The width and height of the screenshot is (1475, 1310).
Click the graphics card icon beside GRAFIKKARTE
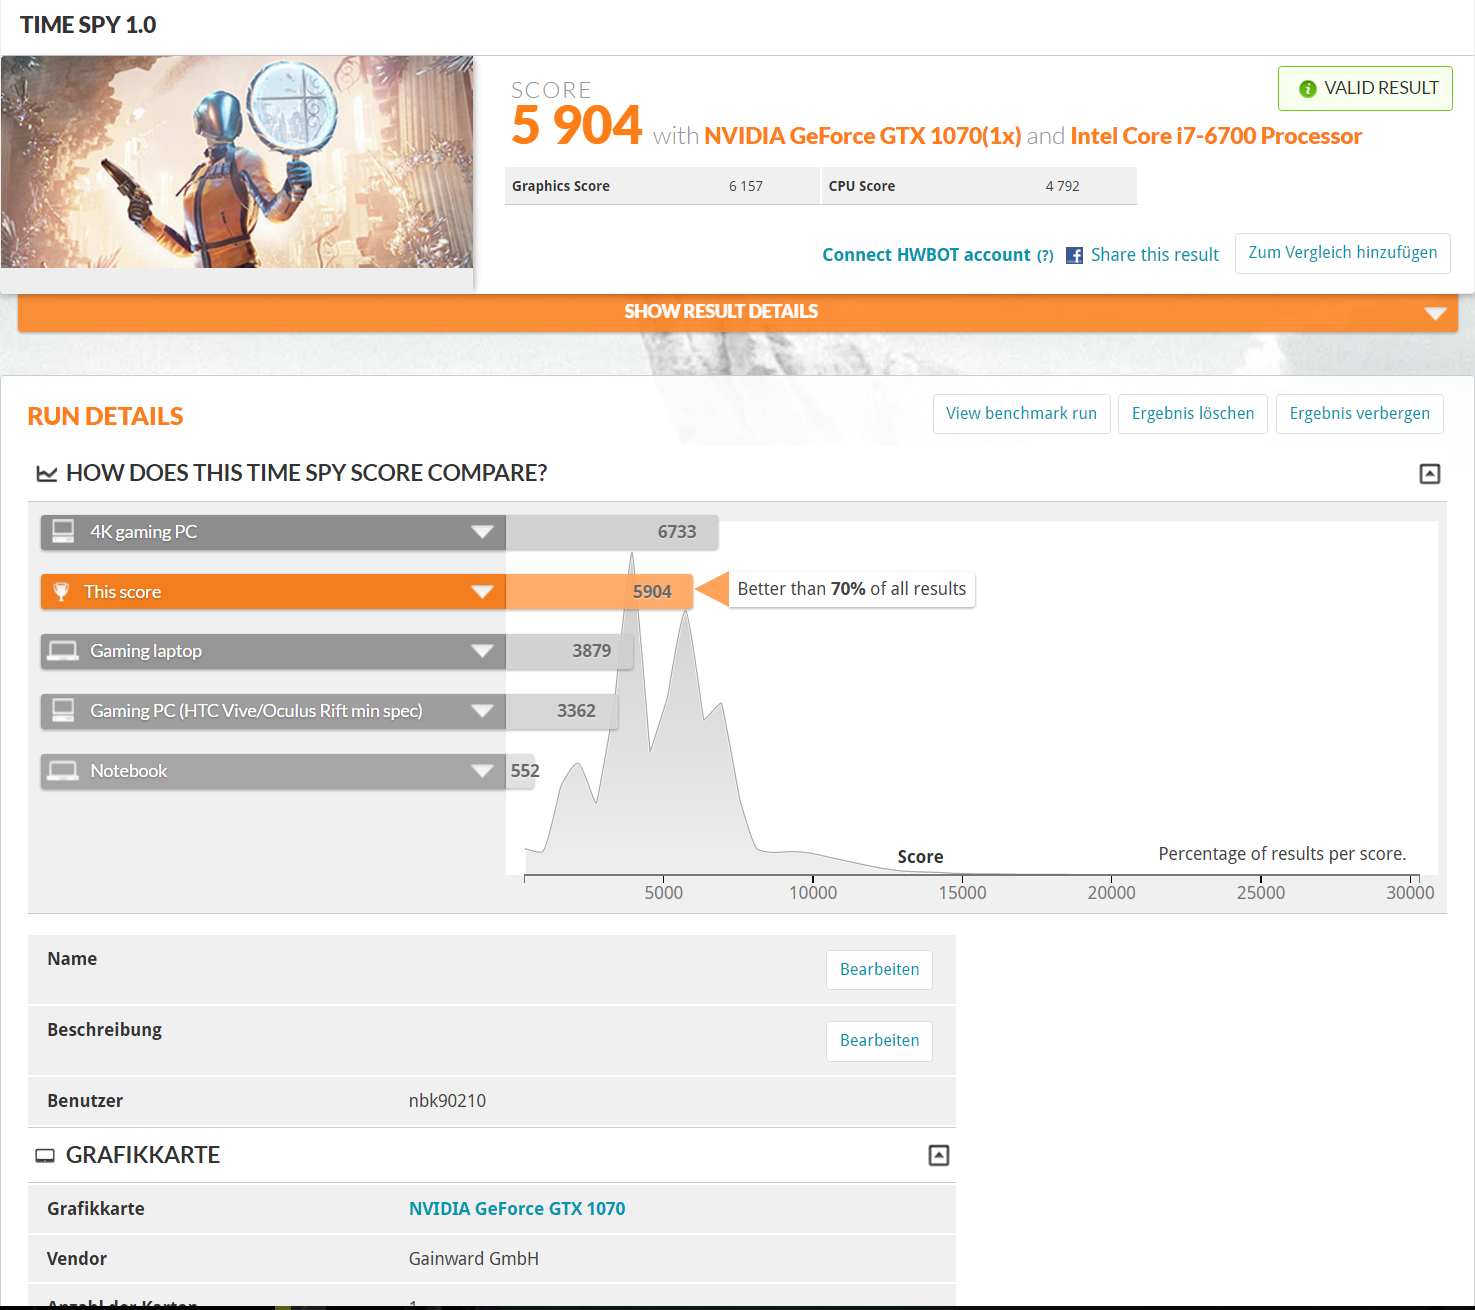45,1156
